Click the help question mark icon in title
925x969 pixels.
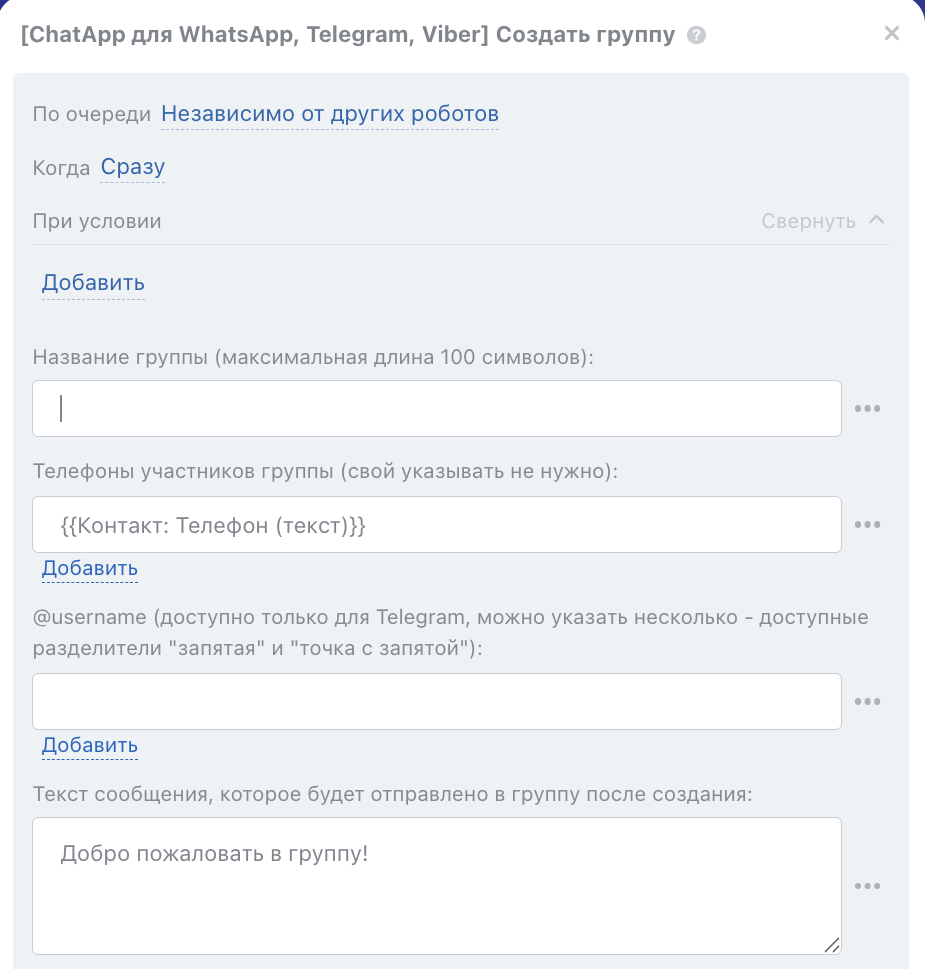(697, 35)
